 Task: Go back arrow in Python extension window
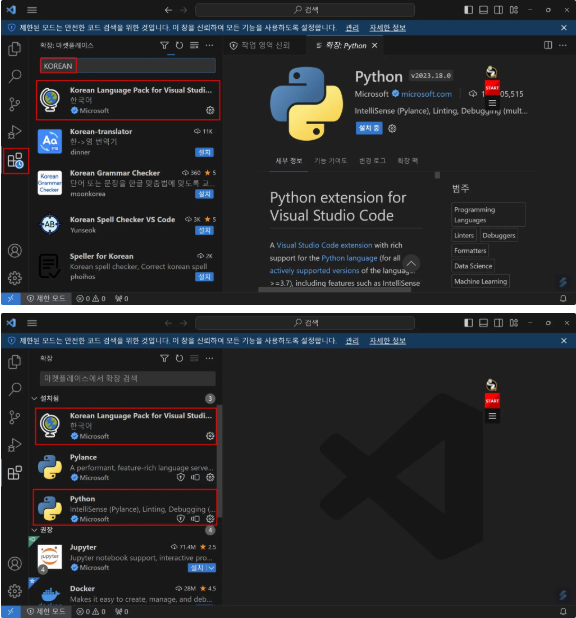click(x=168, y=10)
